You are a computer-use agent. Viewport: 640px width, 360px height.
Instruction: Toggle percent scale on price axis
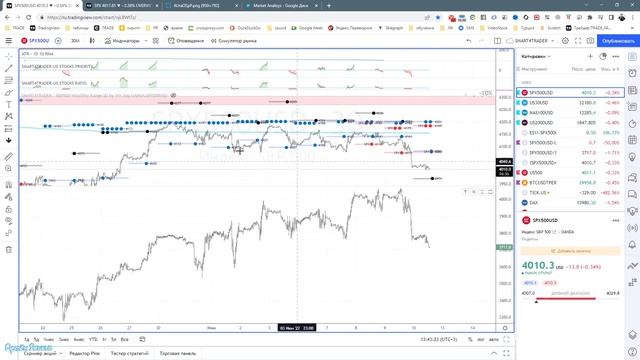coord(470,339)
